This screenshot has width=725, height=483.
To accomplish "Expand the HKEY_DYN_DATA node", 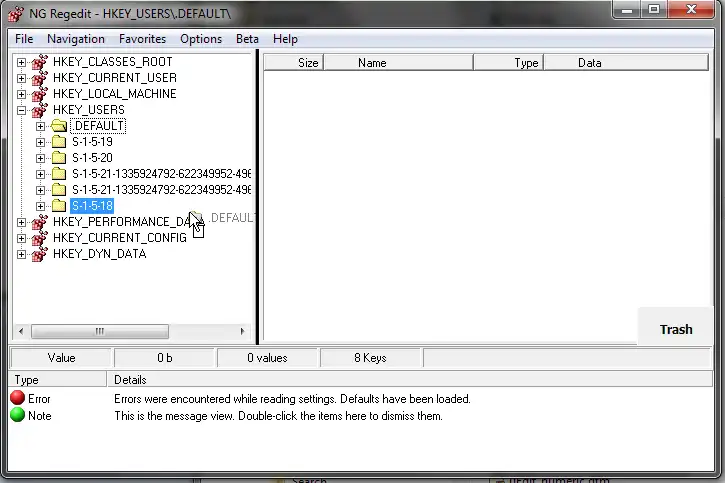I will coord(21,254).
